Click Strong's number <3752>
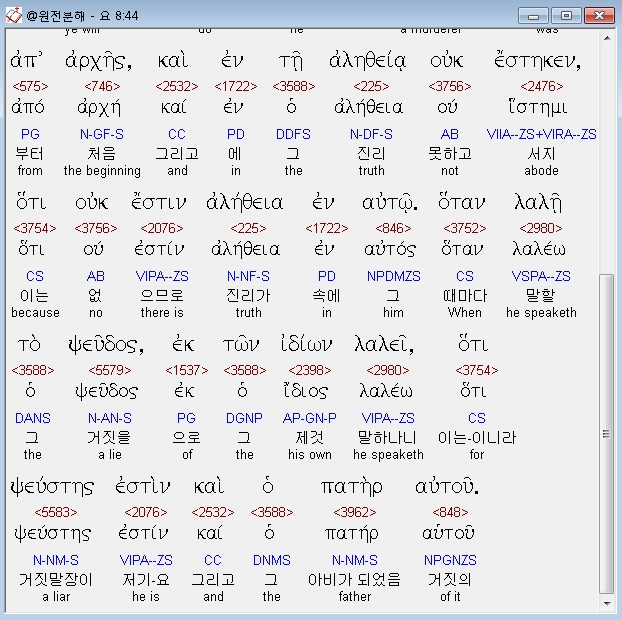 (x=465, y=228)
